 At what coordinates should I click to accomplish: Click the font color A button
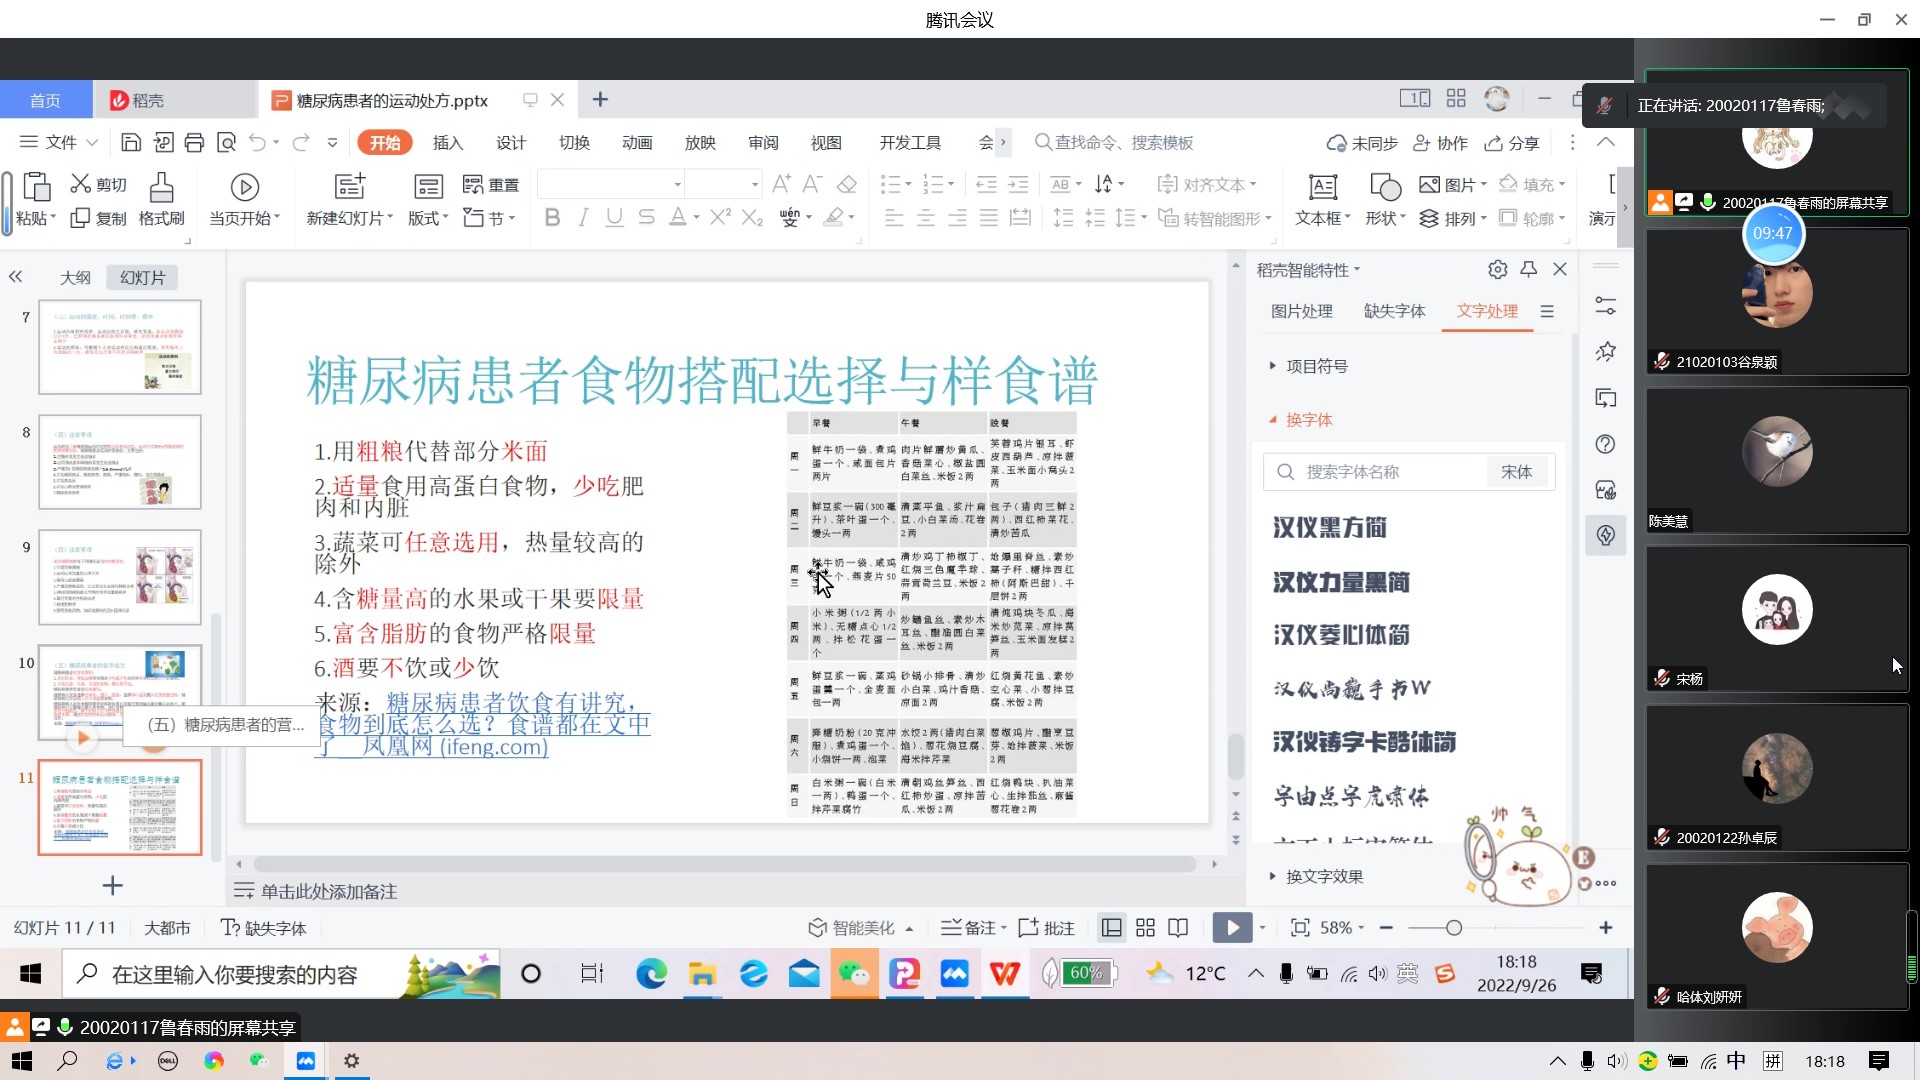click(677, 217)
